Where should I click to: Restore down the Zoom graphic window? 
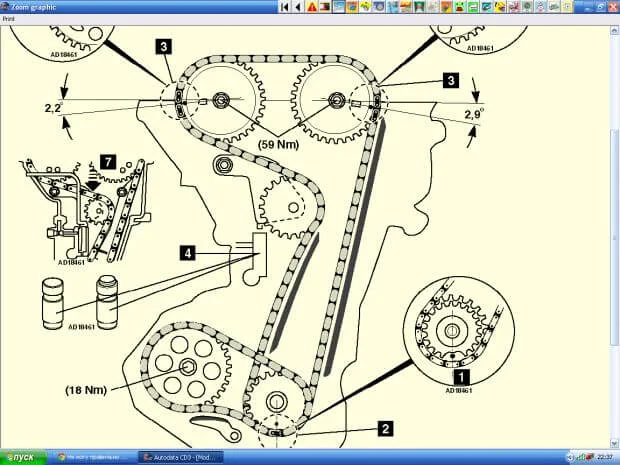pyautogui.click(x=599, y=5)
